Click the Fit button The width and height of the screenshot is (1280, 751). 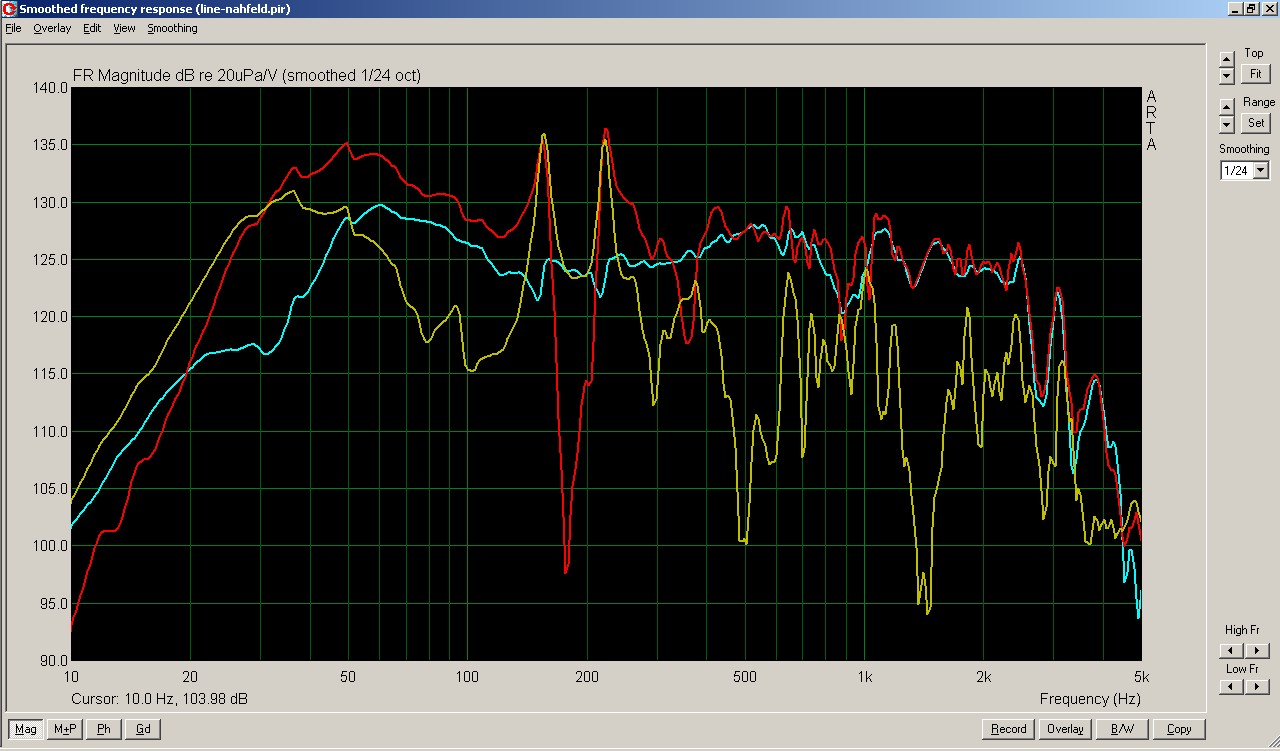point(1255,74)
